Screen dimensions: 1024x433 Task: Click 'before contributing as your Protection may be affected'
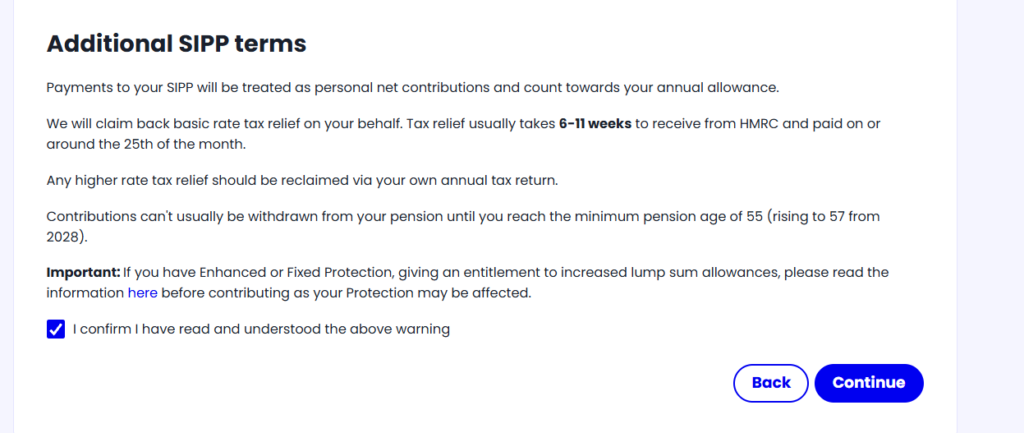[x=346, y=293]
